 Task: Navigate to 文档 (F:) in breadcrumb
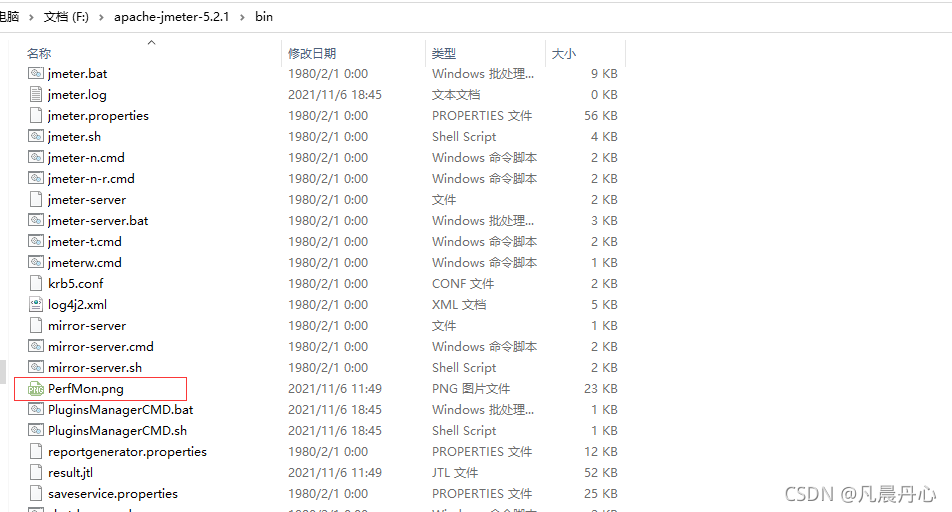coord(66,16)
